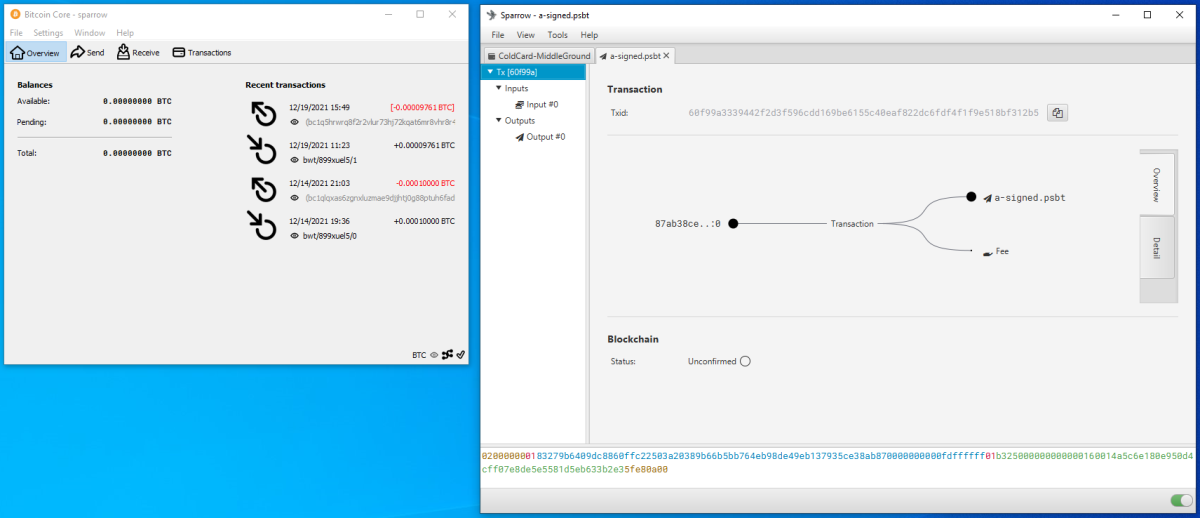Open the Bitcoin Core Help menu
Image resolution: width=1200 pixels, height=518 pixels.
click(x=125, y=33)
